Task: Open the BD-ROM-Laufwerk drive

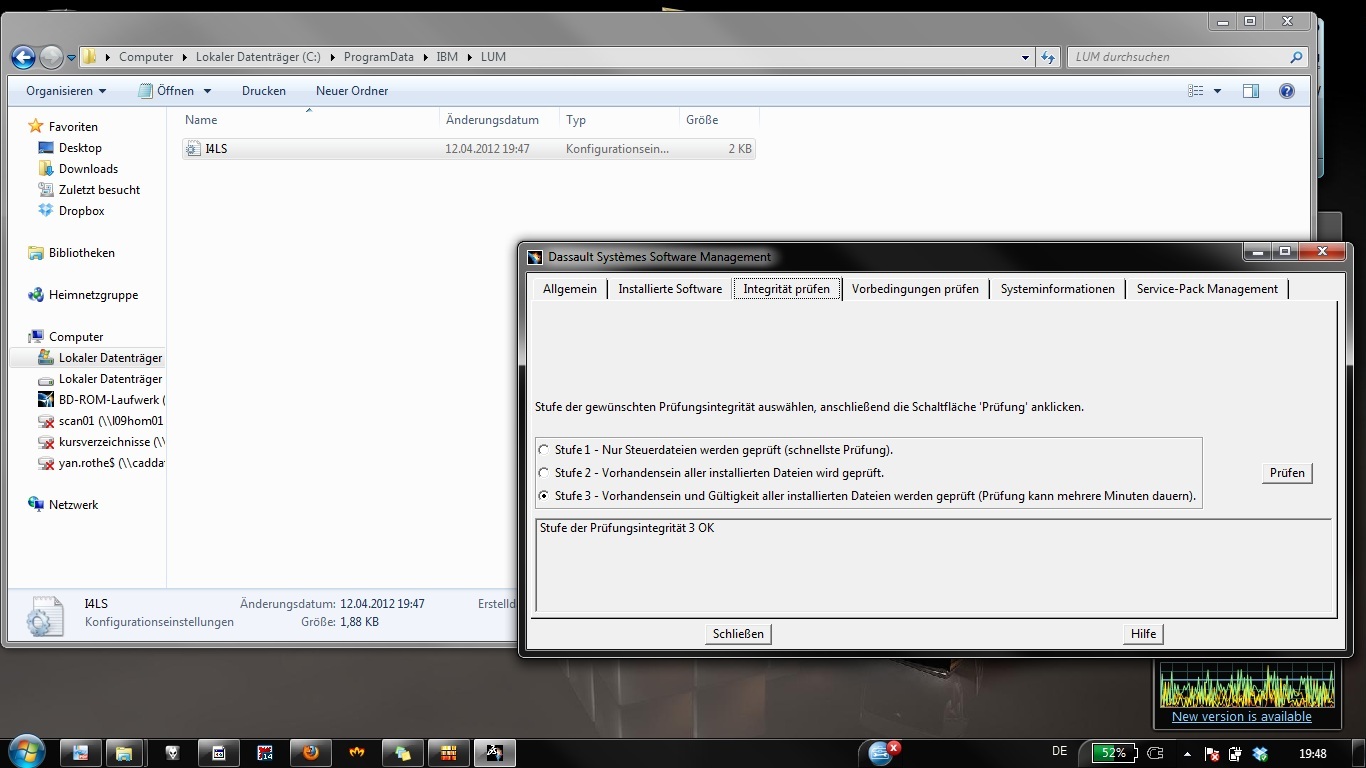Action: [x=101, y=400]
